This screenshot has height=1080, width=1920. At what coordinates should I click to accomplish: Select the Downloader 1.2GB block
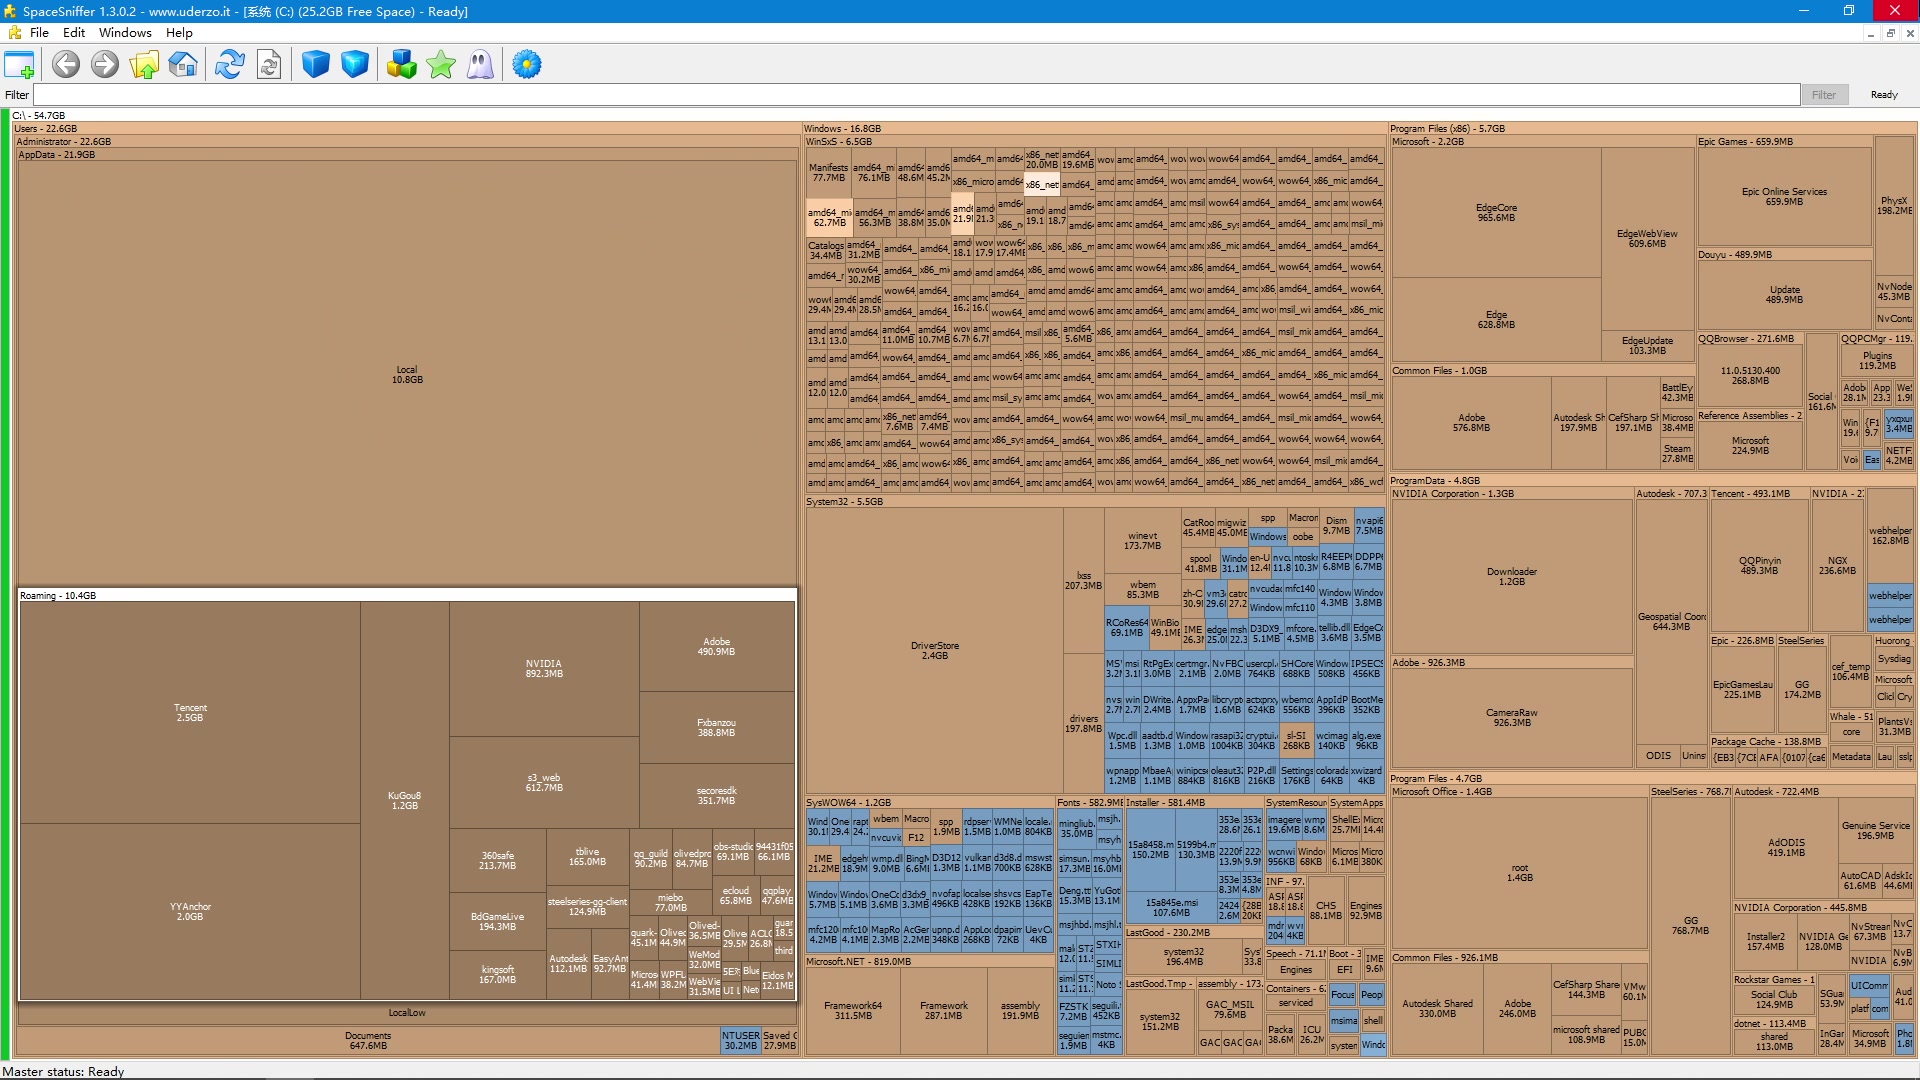point(1512,576)
